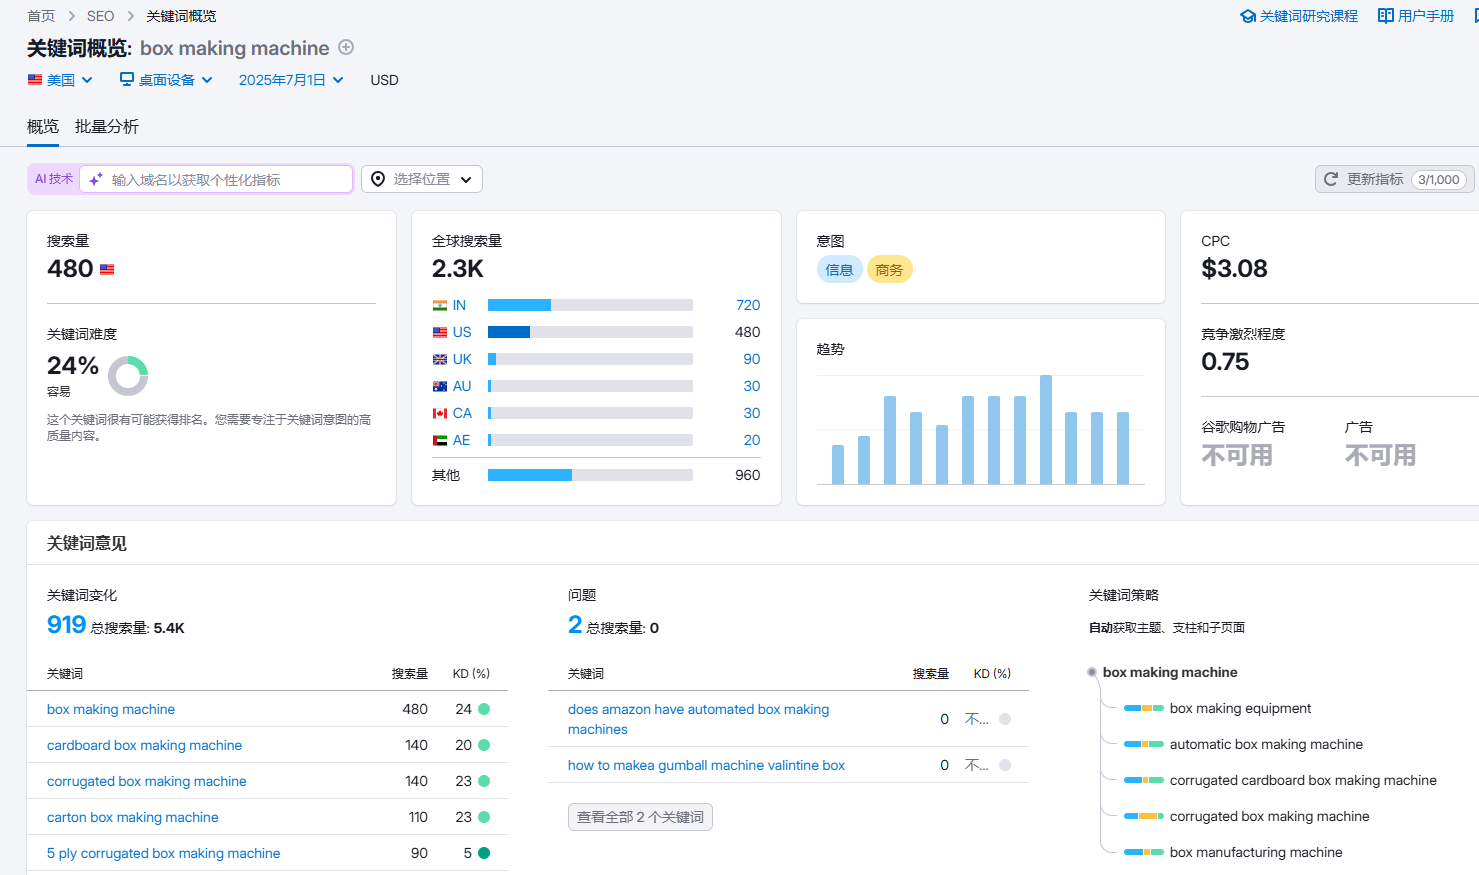
Task: Switch to the 概览 tab
Action: coord(43,127)
